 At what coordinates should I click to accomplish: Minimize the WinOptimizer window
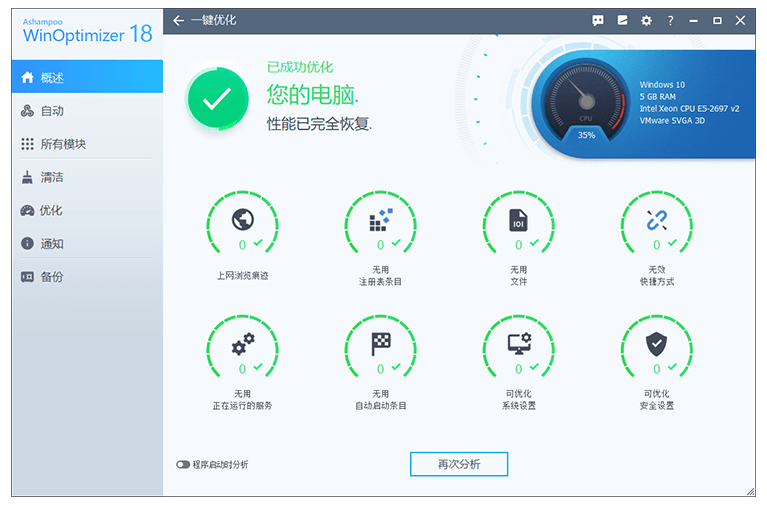(693, 21)
